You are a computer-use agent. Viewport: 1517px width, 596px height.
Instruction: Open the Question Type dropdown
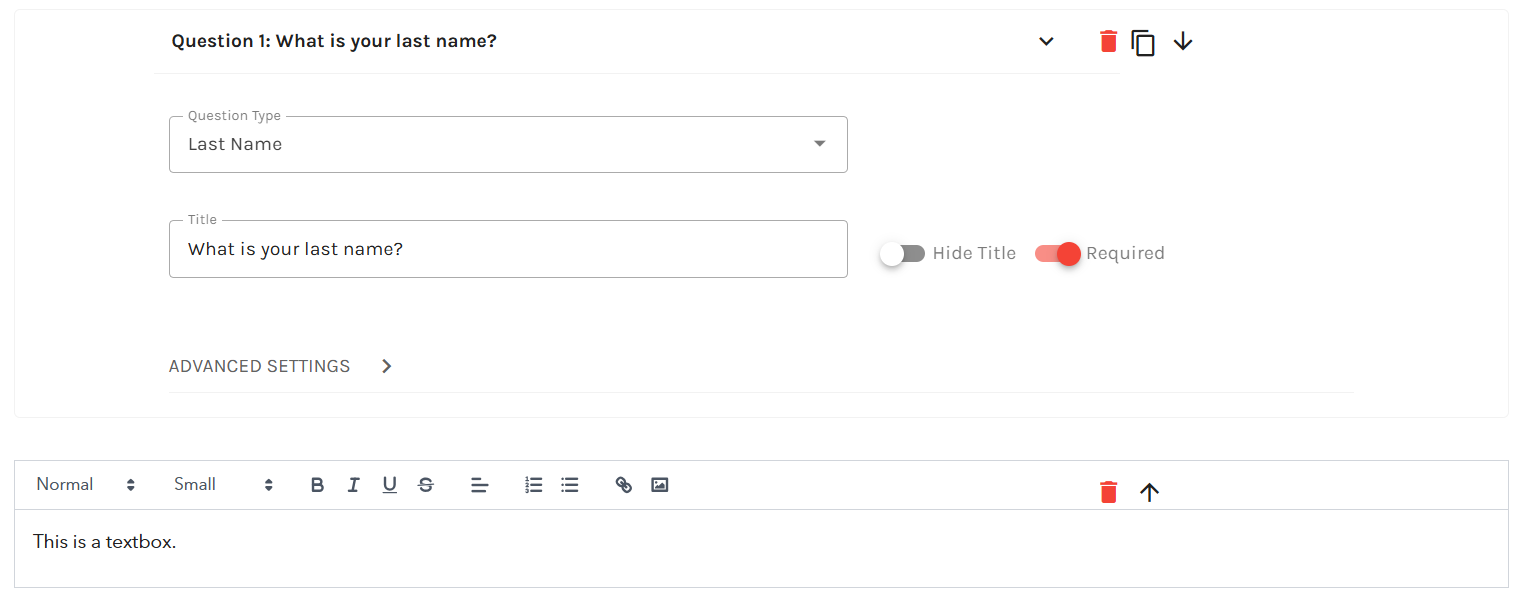pos(508,144)
